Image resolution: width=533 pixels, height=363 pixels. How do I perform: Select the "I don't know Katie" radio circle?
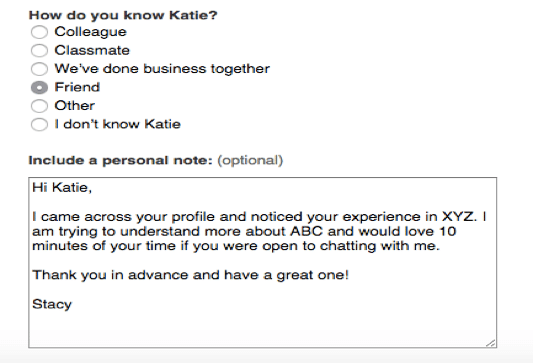tap(39, 124)
